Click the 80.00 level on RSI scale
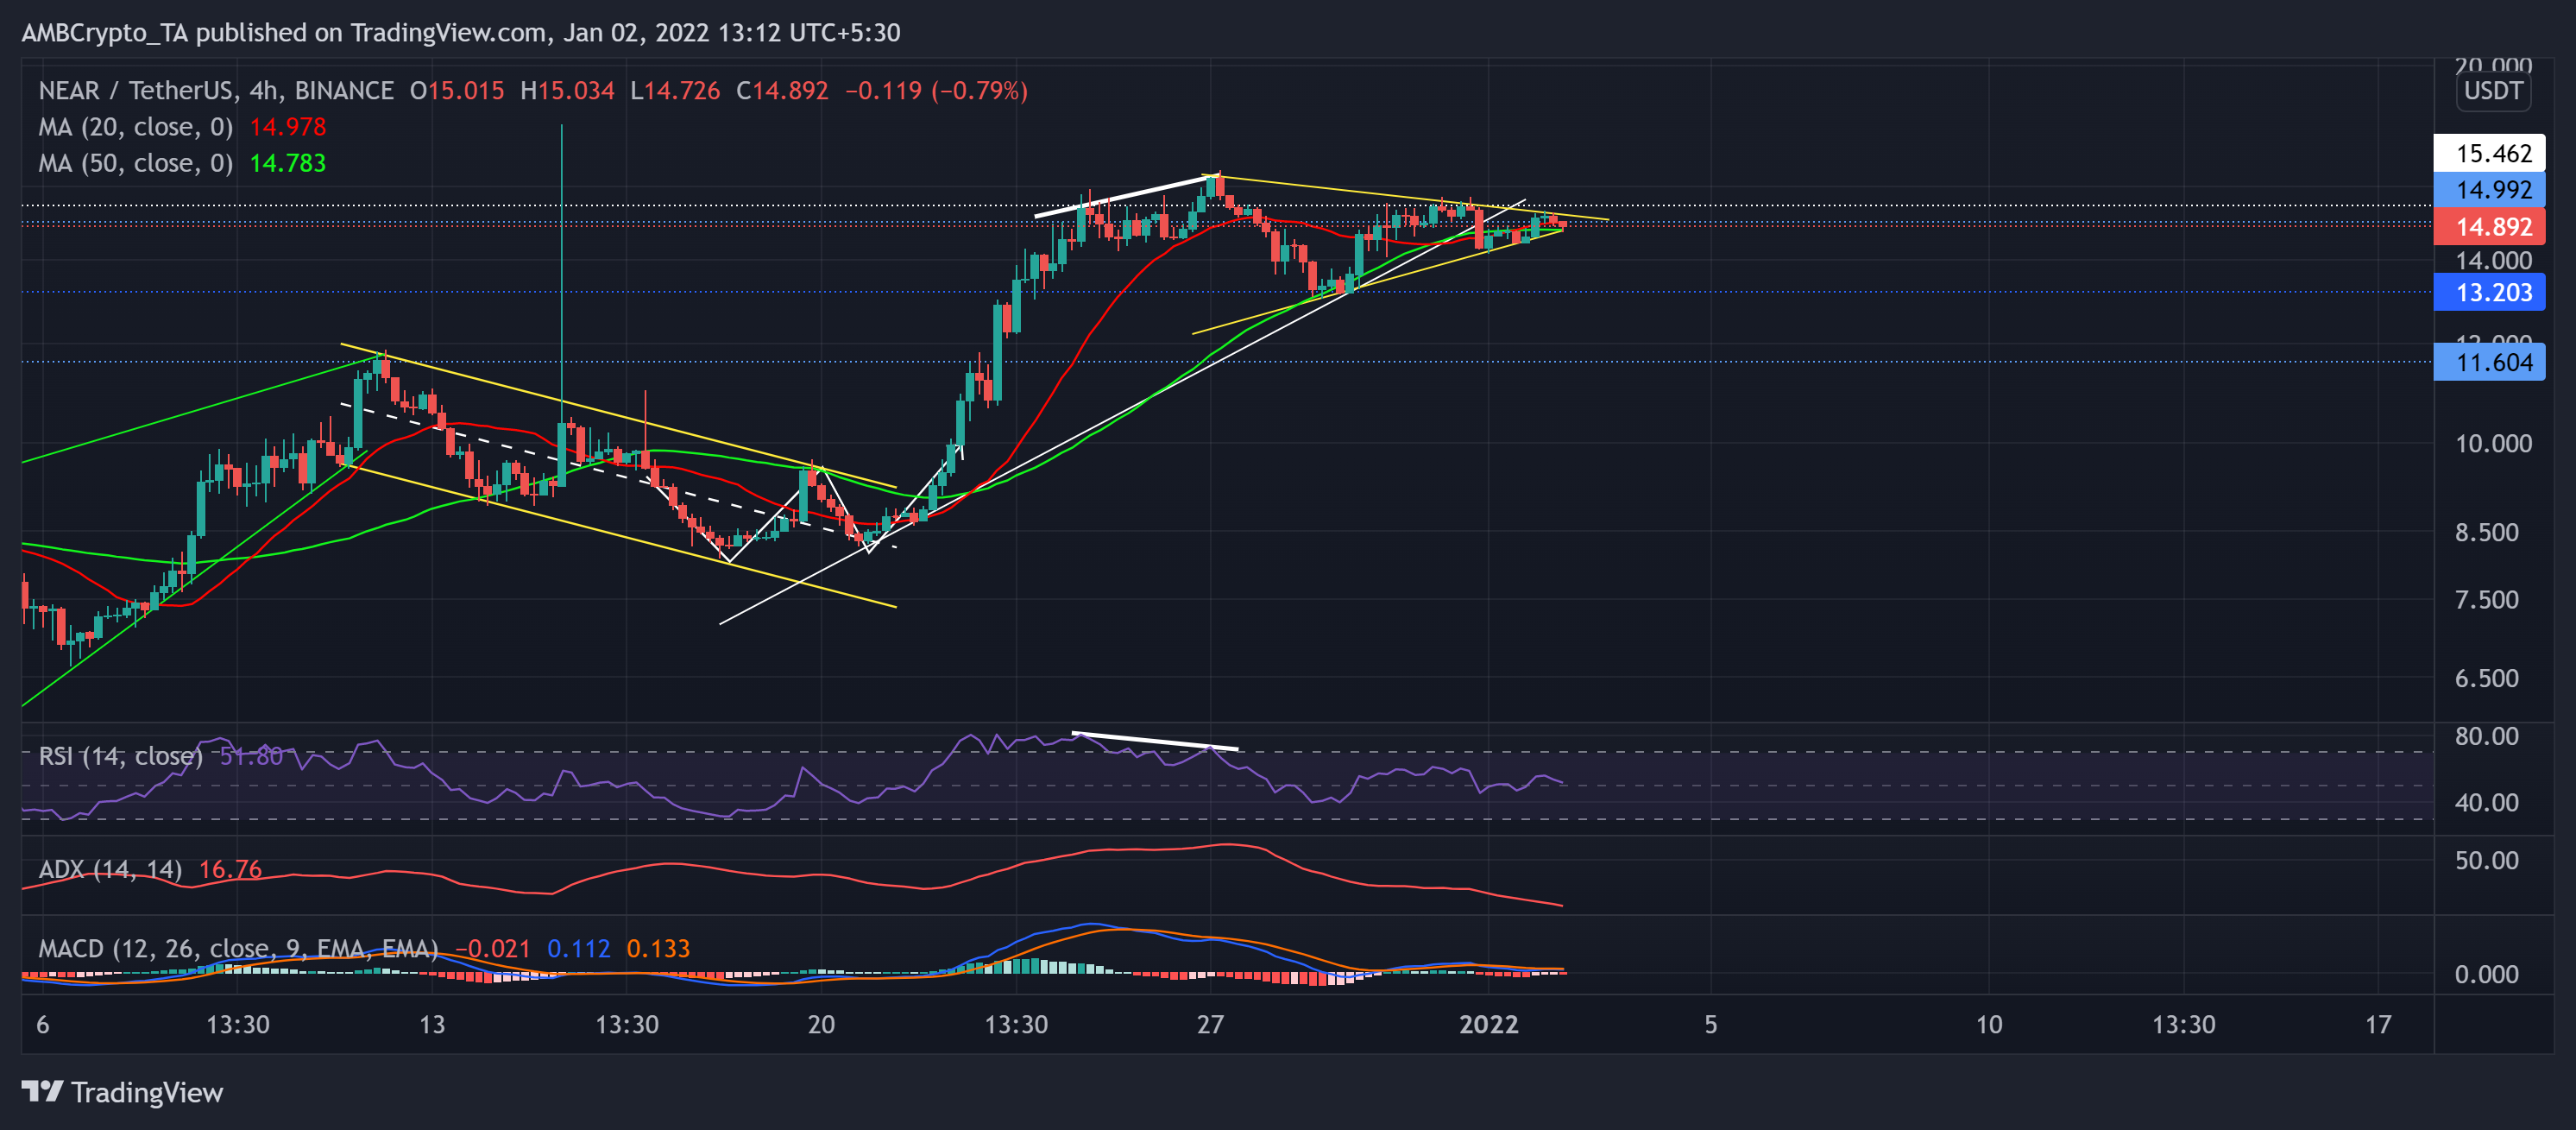The width and height of the screenshot is (2576, 1130). click(2486, 736)
